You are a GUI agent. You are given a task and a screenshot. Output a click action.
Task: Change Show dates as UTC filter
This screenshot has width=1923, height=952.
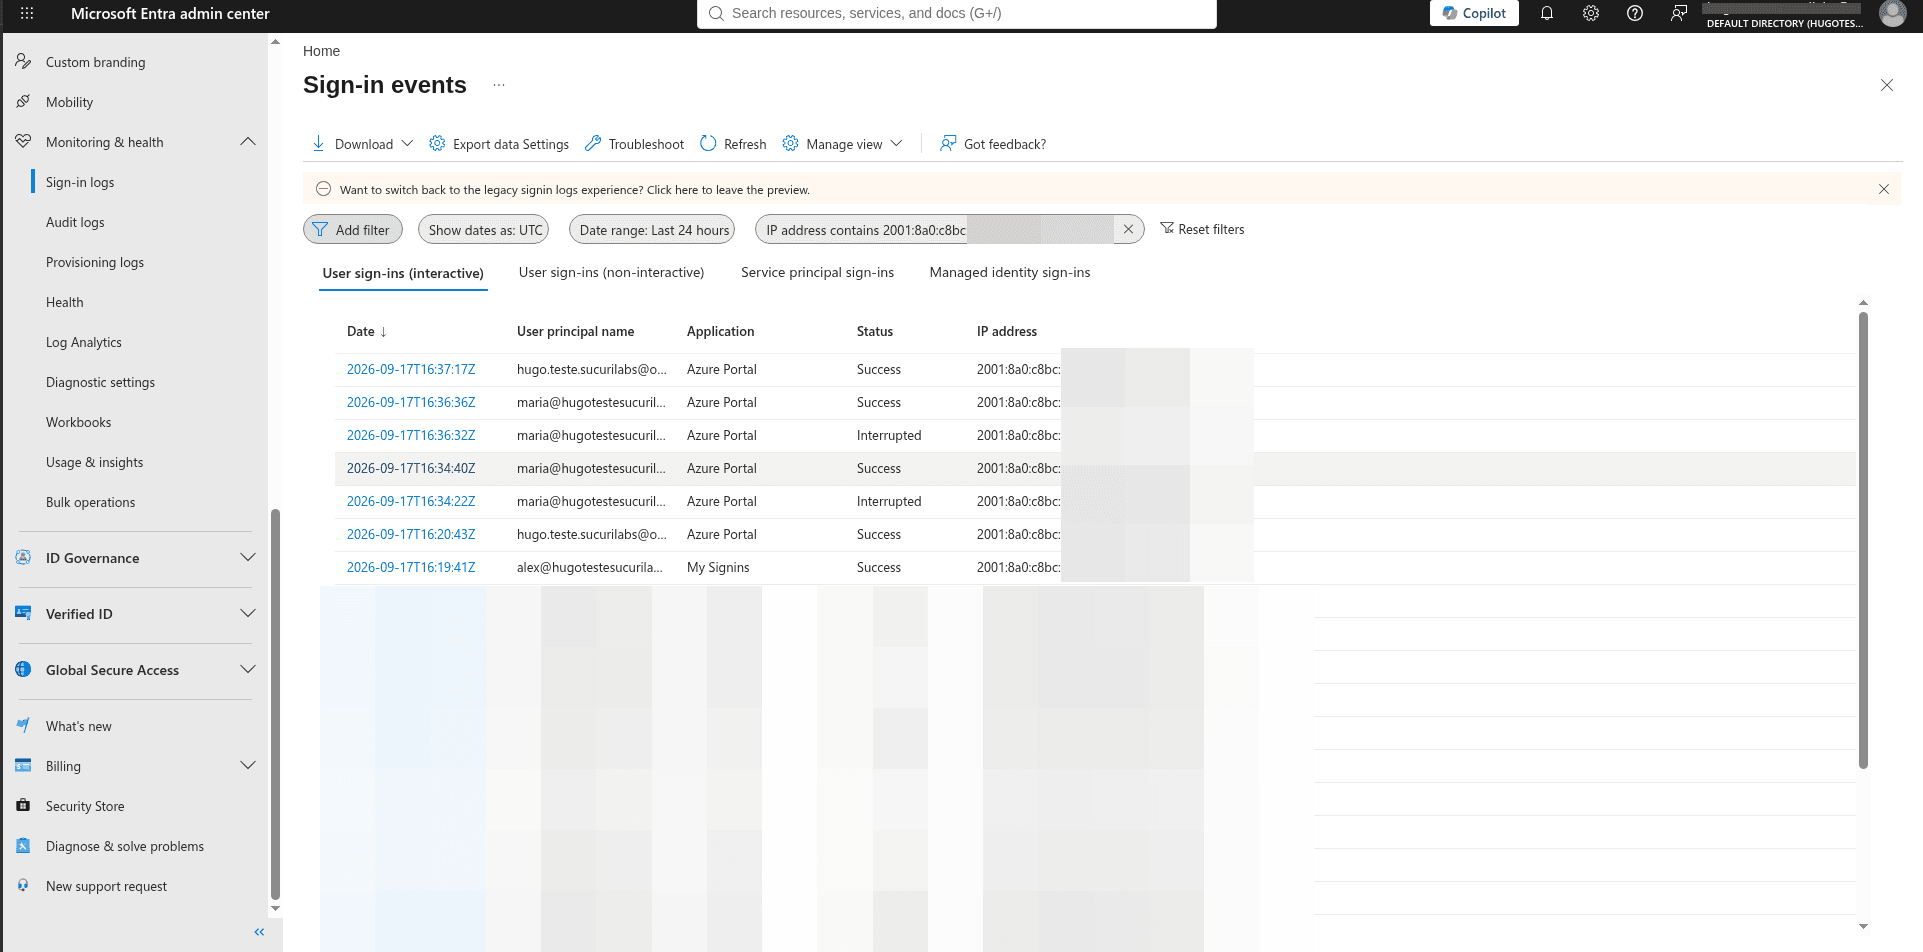[x=484, y=230]
